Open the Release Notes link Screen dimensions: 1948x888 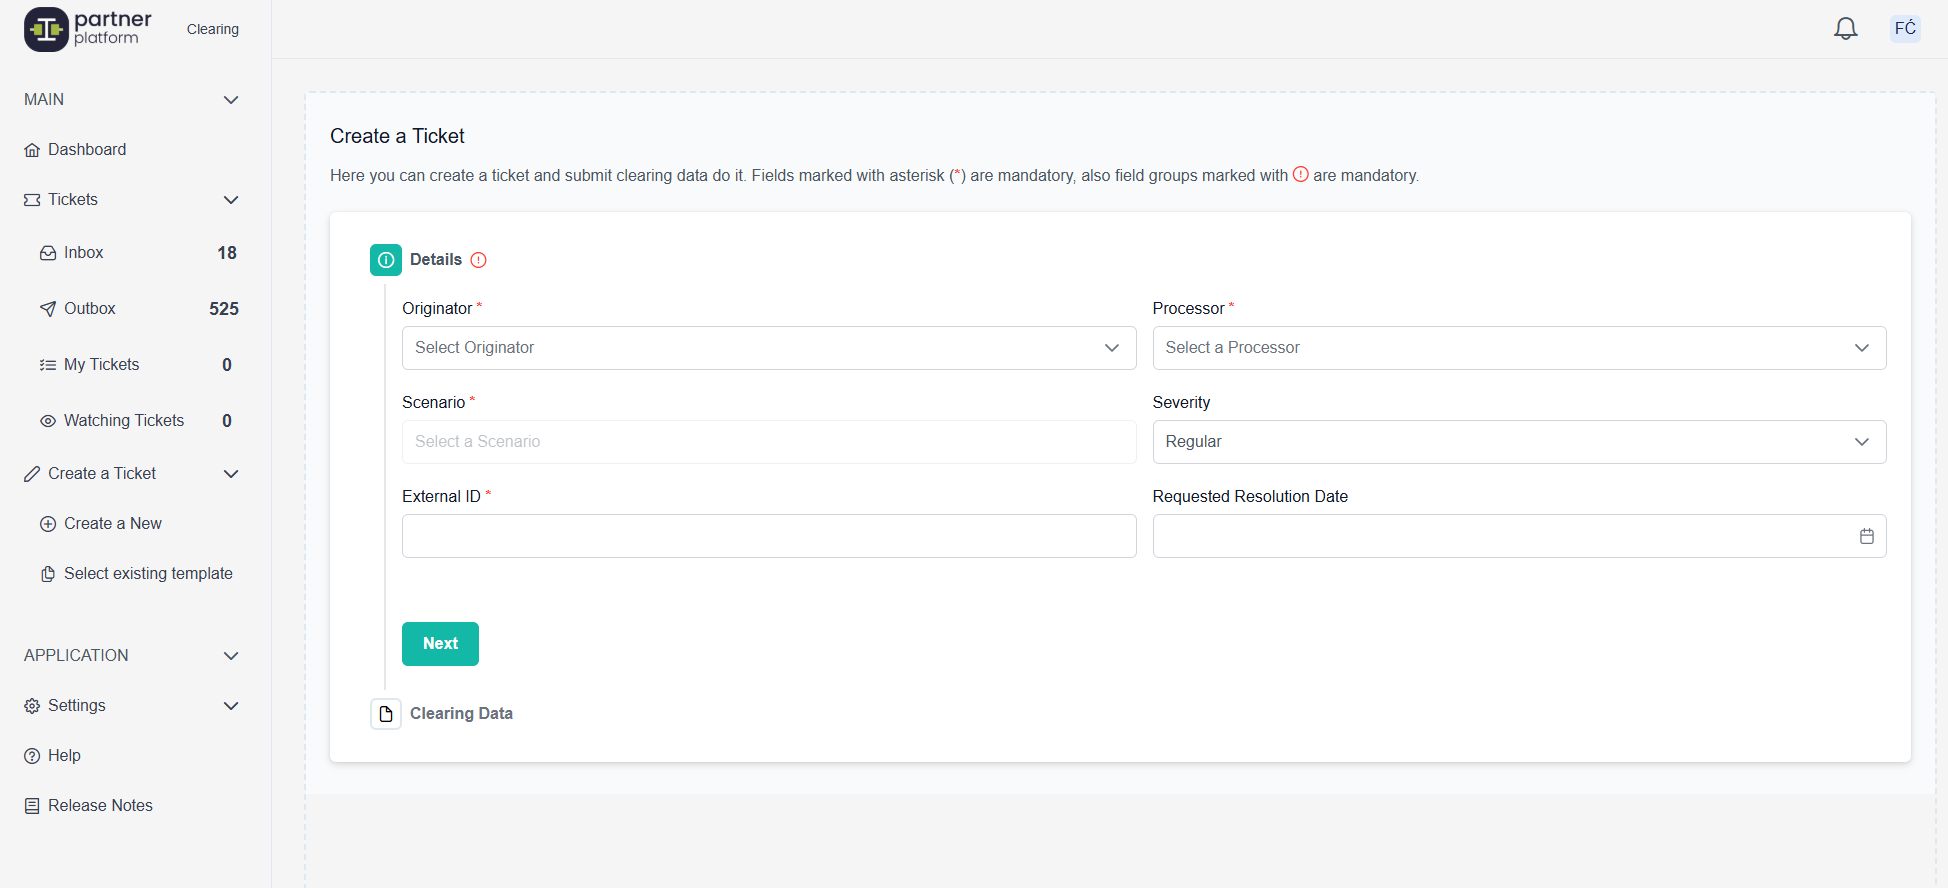click(x=100, y=806)
